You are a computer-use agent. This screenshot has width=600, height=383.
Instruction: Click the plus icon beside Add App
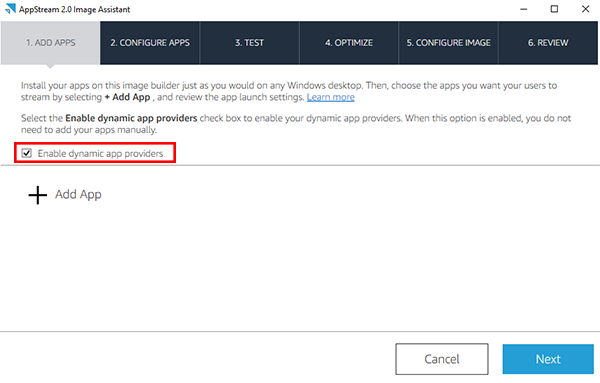pos(38,195)
